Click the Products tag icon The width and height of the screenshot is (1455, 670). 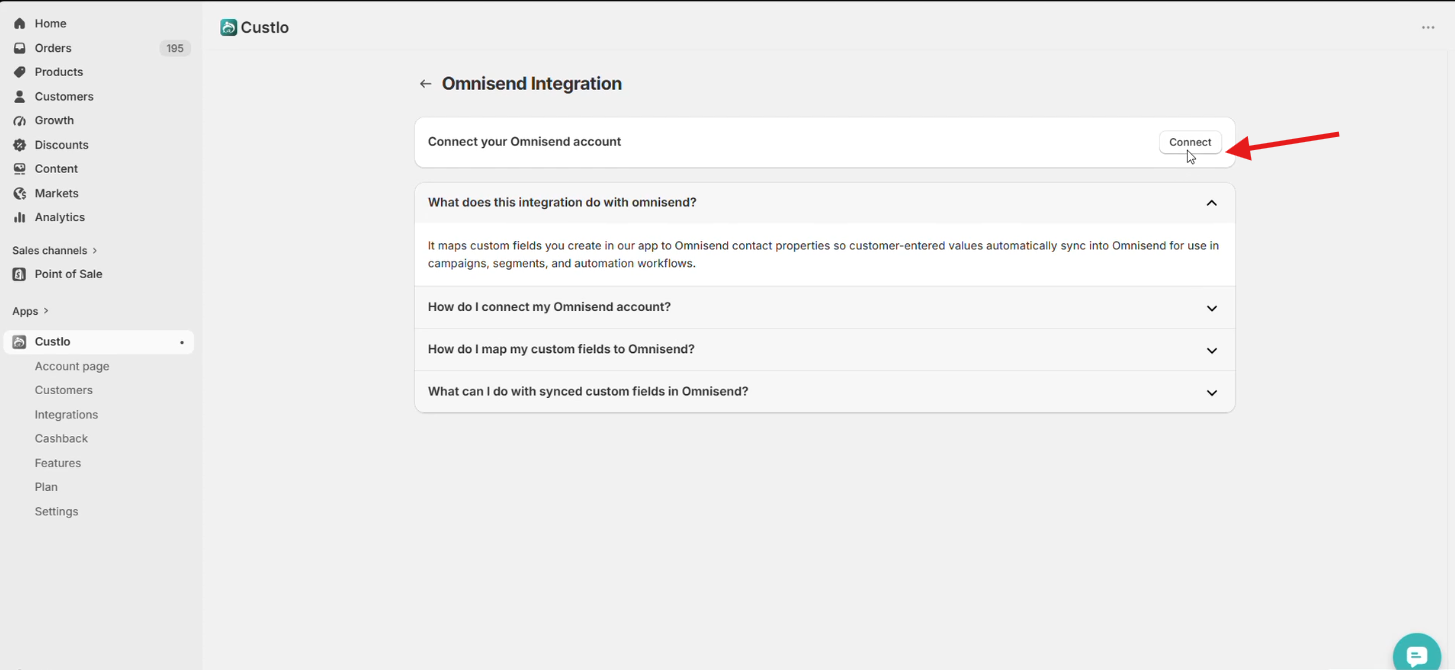point(19,72)
